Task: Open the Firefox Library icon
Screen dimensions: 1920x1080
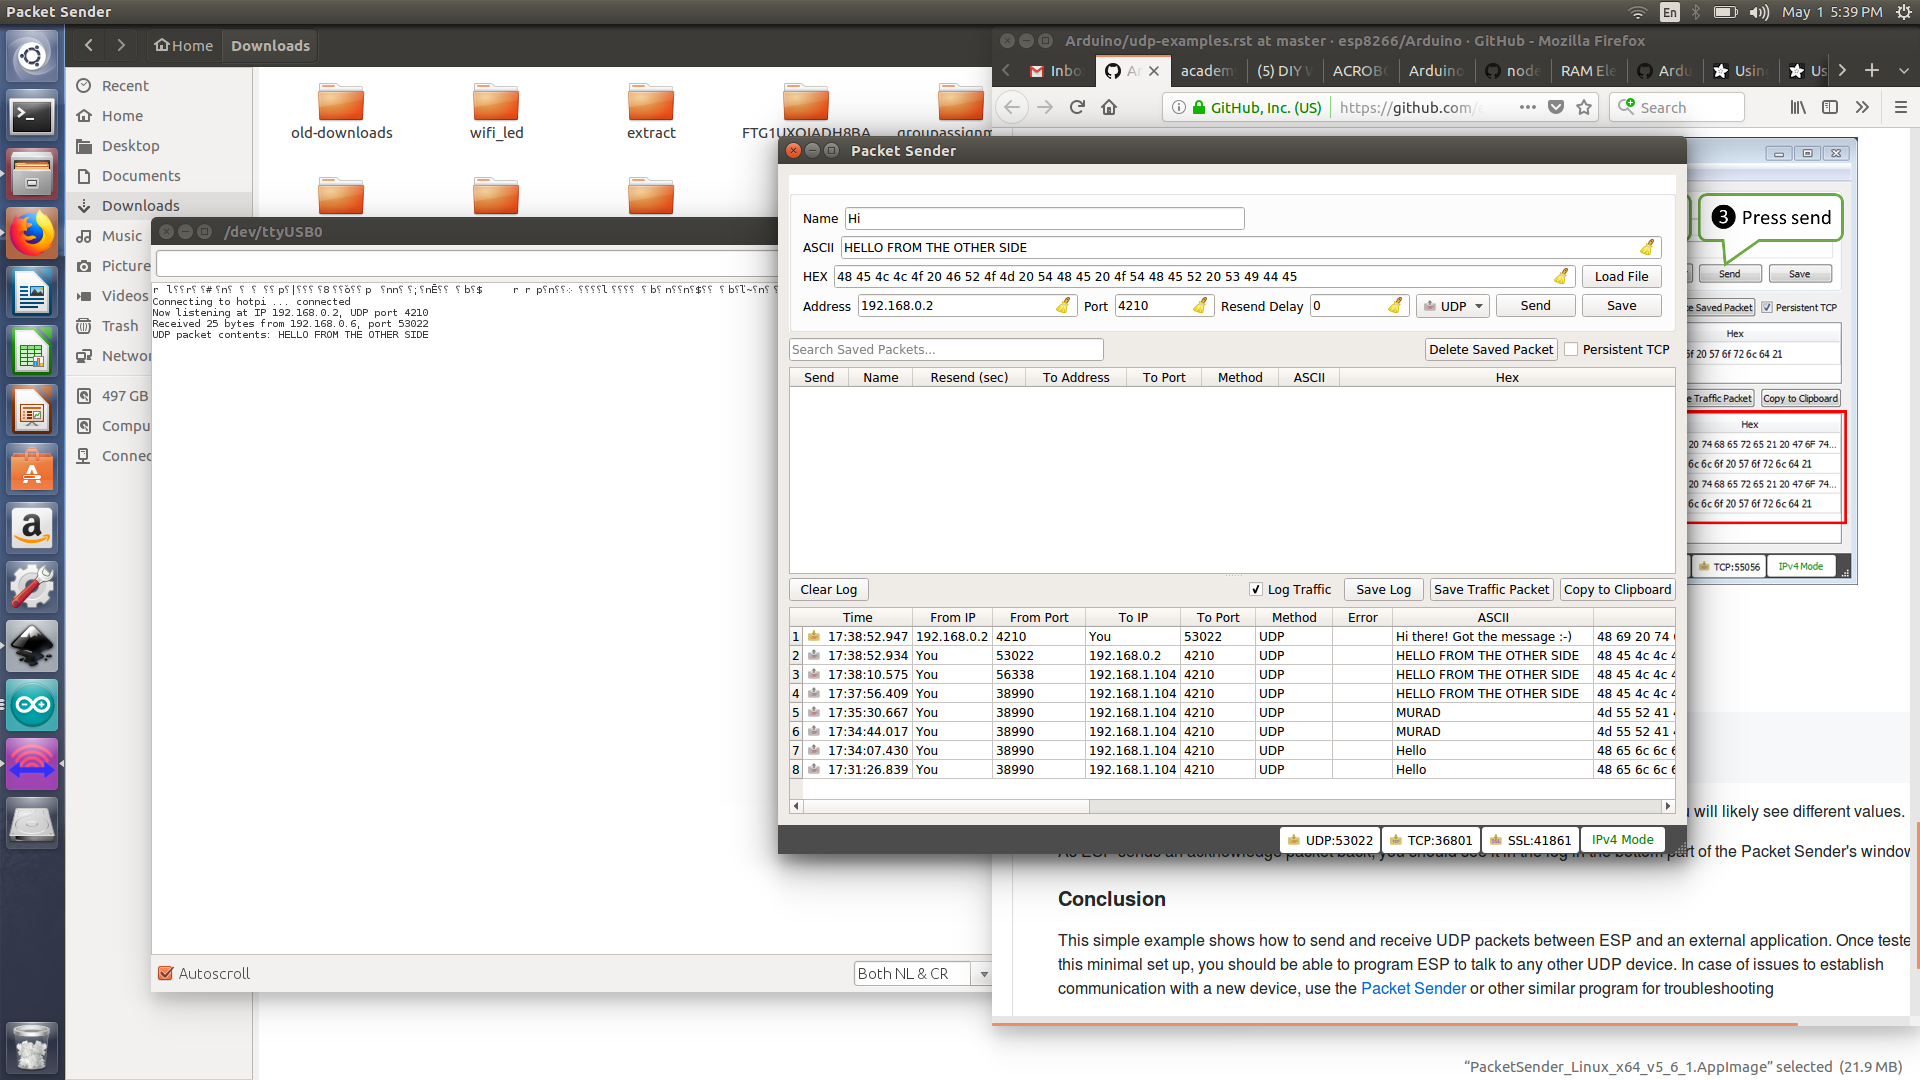Action: pos(1798,107)
